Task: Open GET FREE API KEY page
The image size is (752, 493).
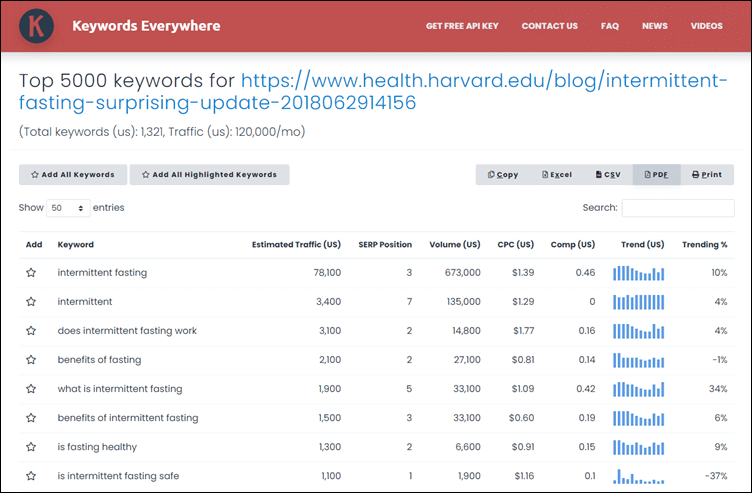Action: tap(462, 26)
